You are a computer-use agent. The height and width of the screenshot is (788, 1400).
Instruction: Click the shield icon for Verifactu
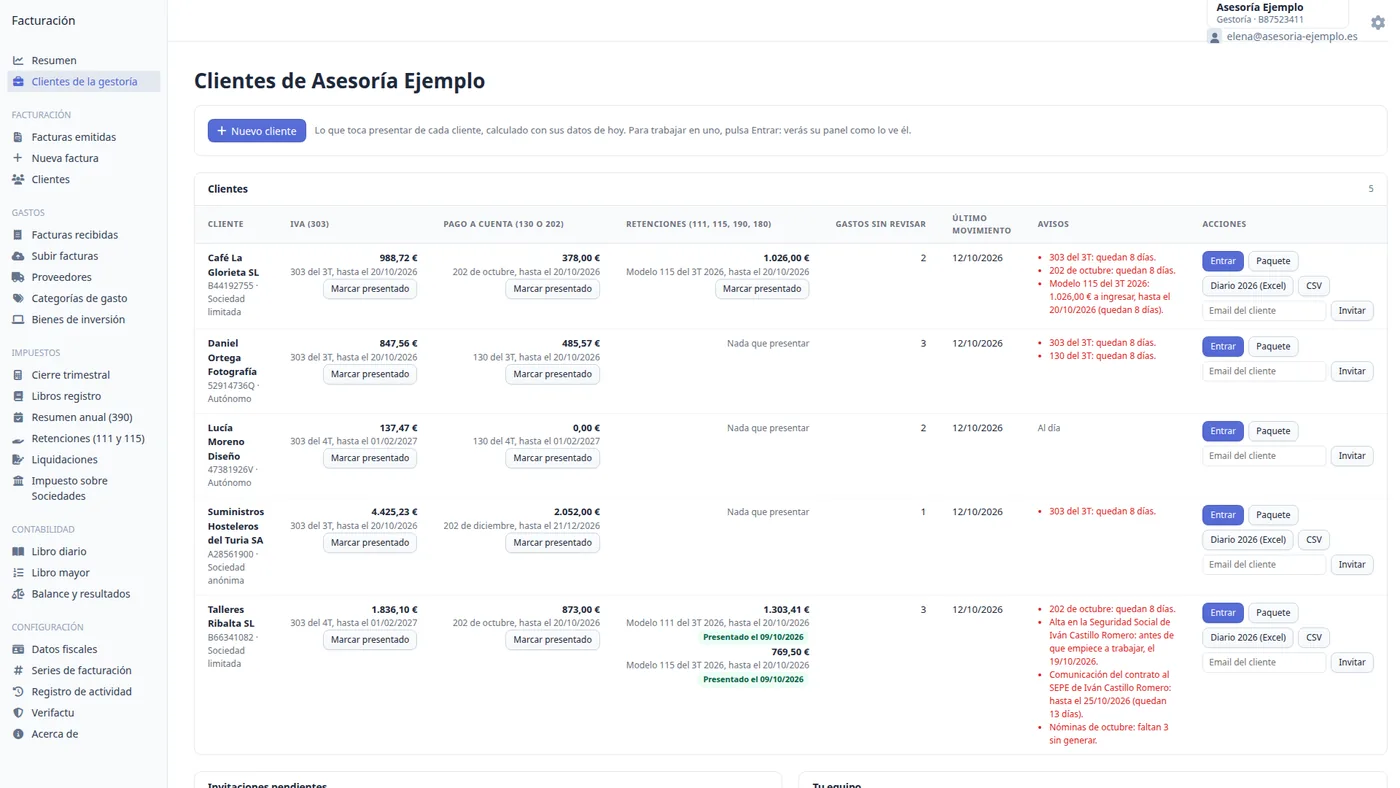18,713
